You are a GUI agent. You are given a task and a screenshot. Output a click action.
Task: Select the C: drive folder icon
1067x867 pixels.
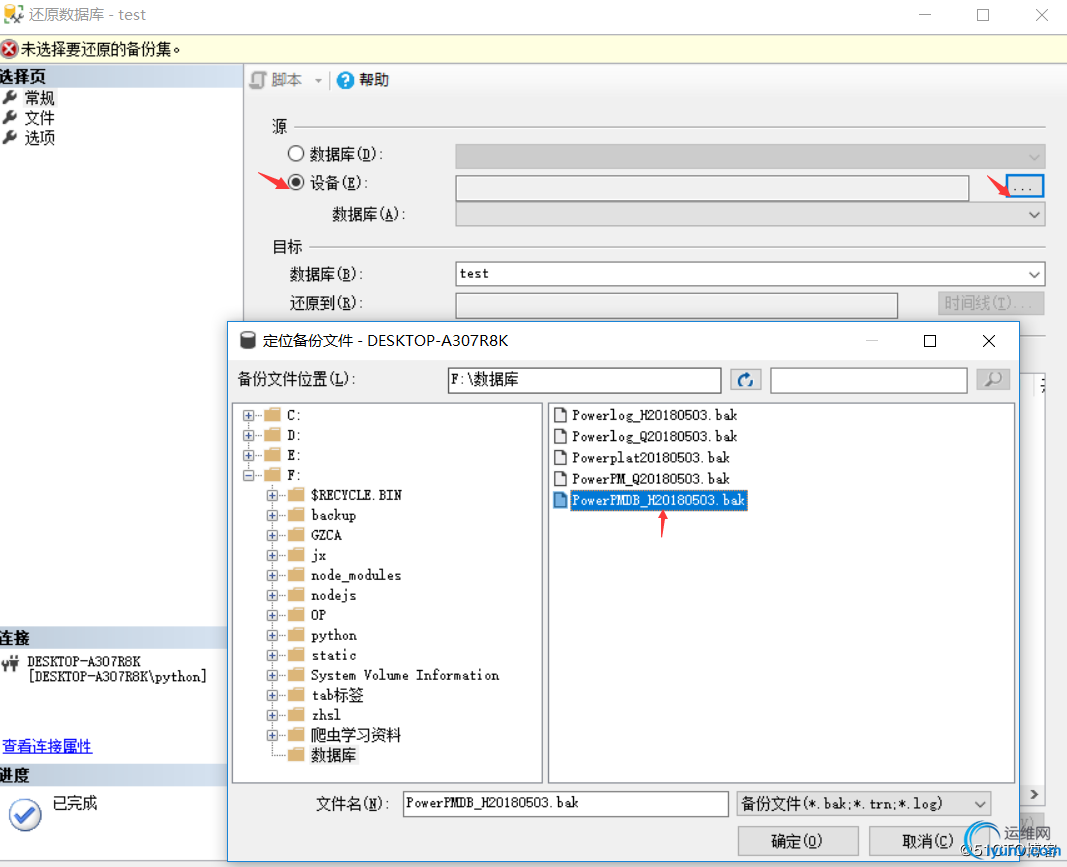pos(272,414)
